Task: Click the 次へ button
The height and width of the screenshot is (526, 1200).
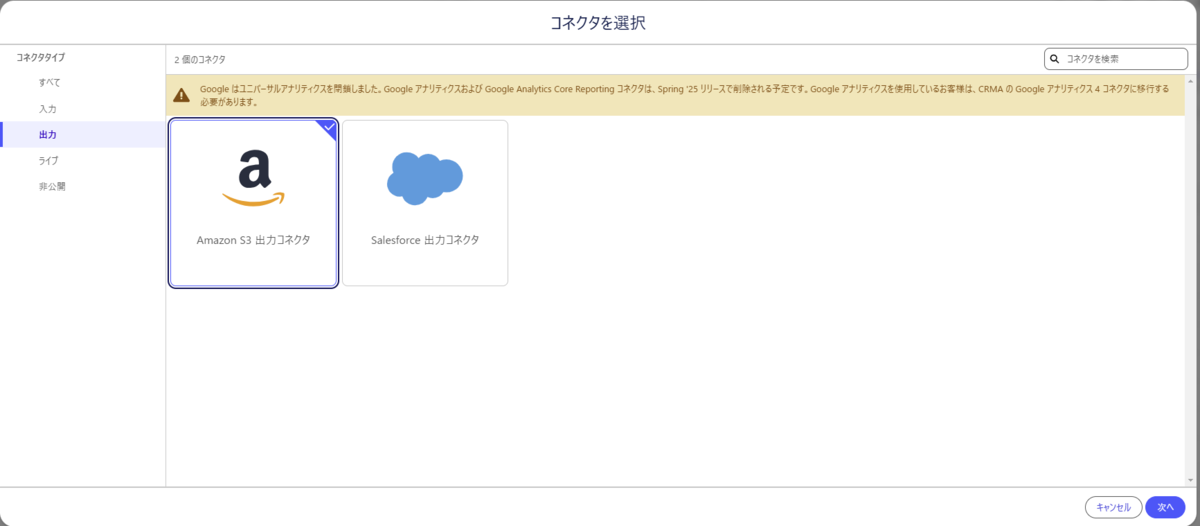Action: (x=1165, y=507)
